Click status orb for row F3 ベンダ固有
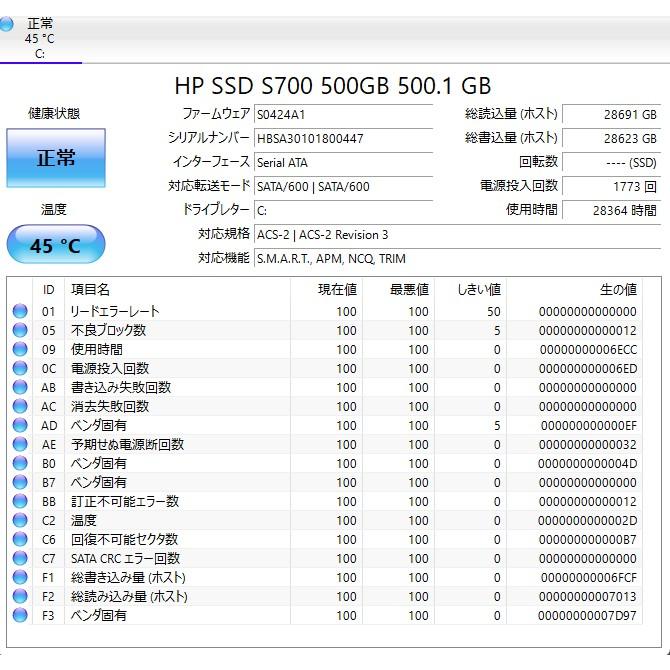670x670 pixels. pos(20,615)
